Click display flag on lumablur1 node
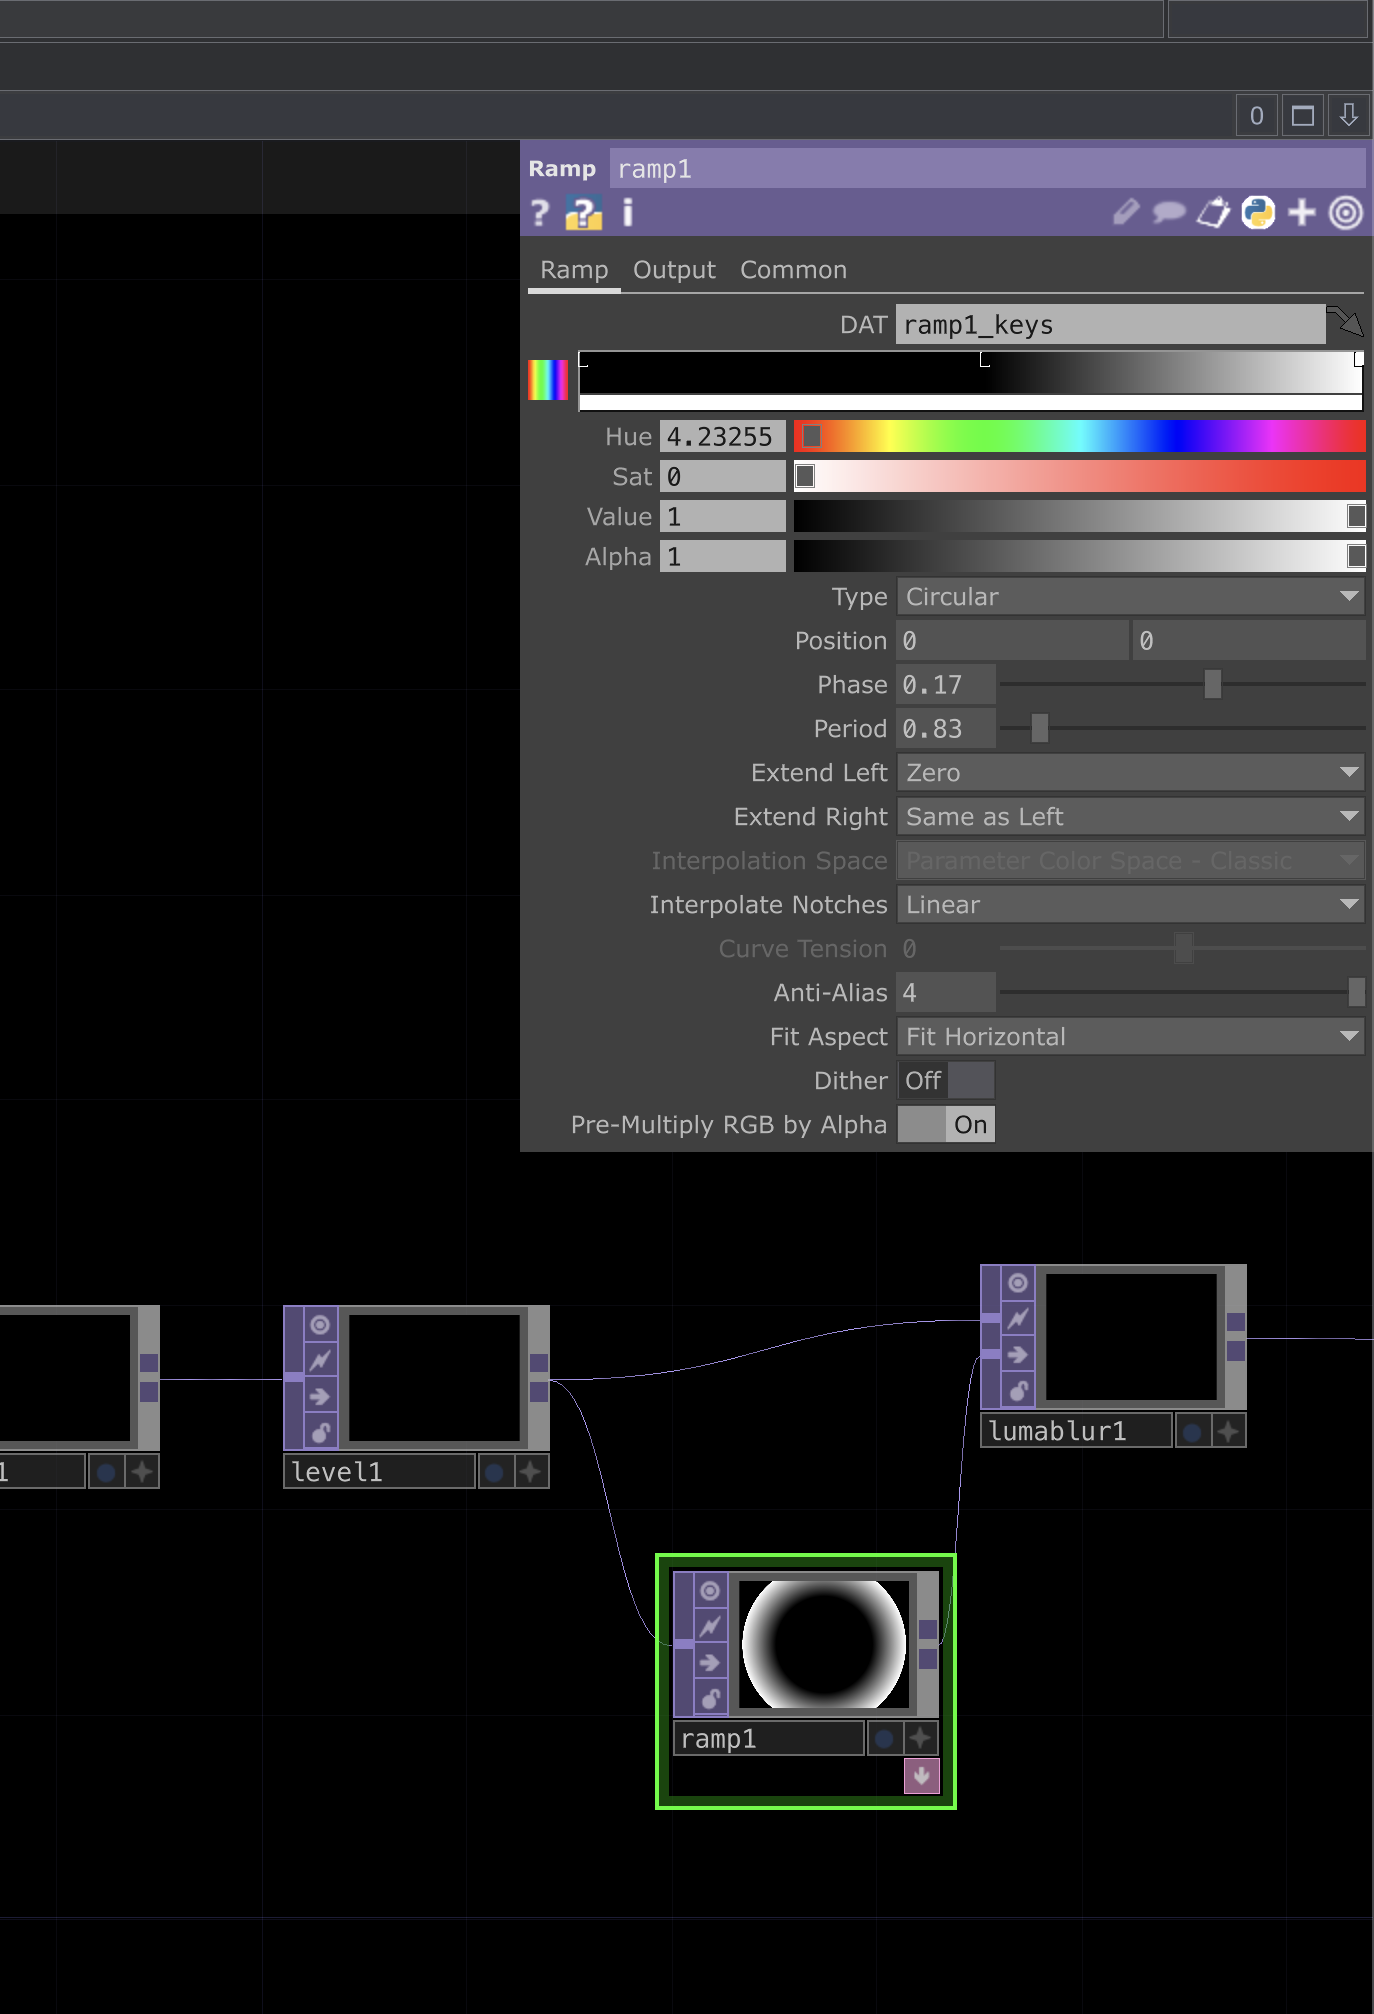Image resolution: width=1374 pixels, height=2014 pixels. [1191, 1432]
